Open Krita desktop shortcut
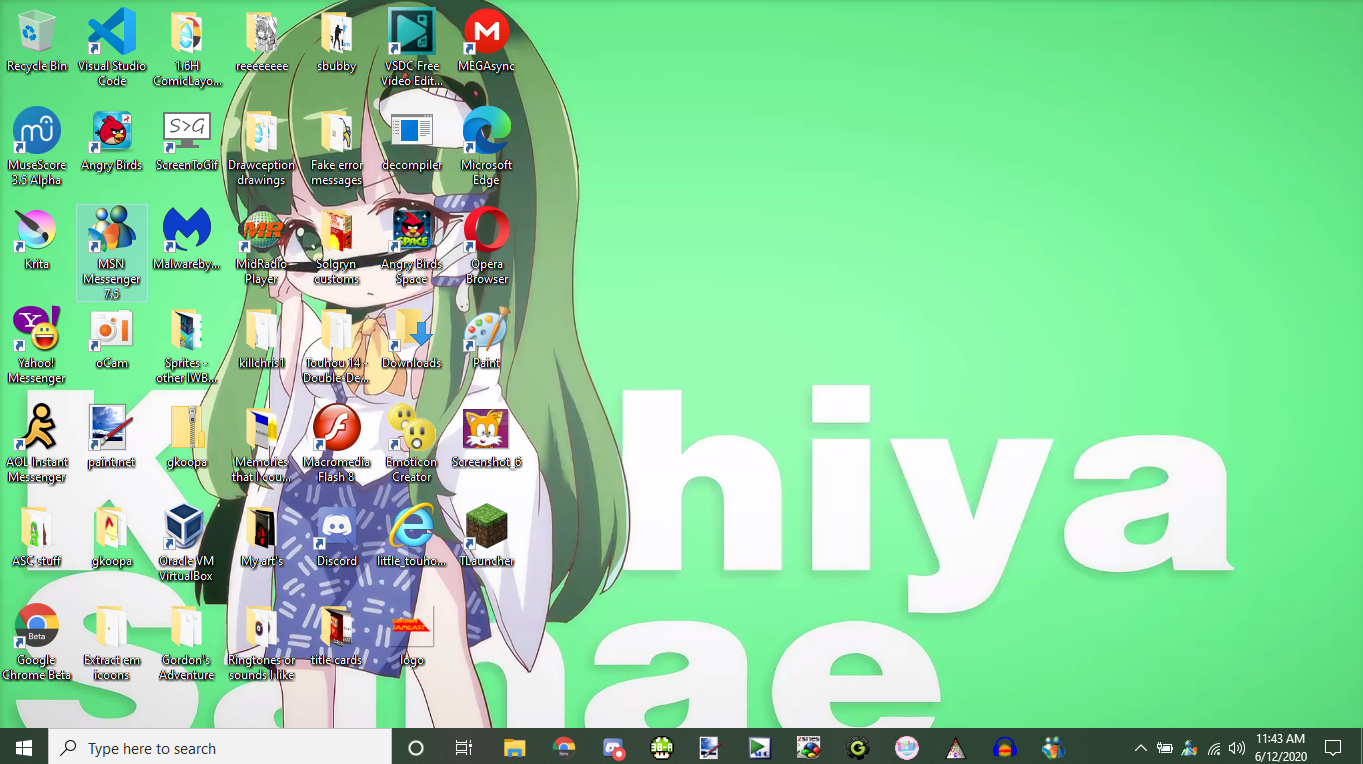Screen dimensions: 1363x764 37,240
